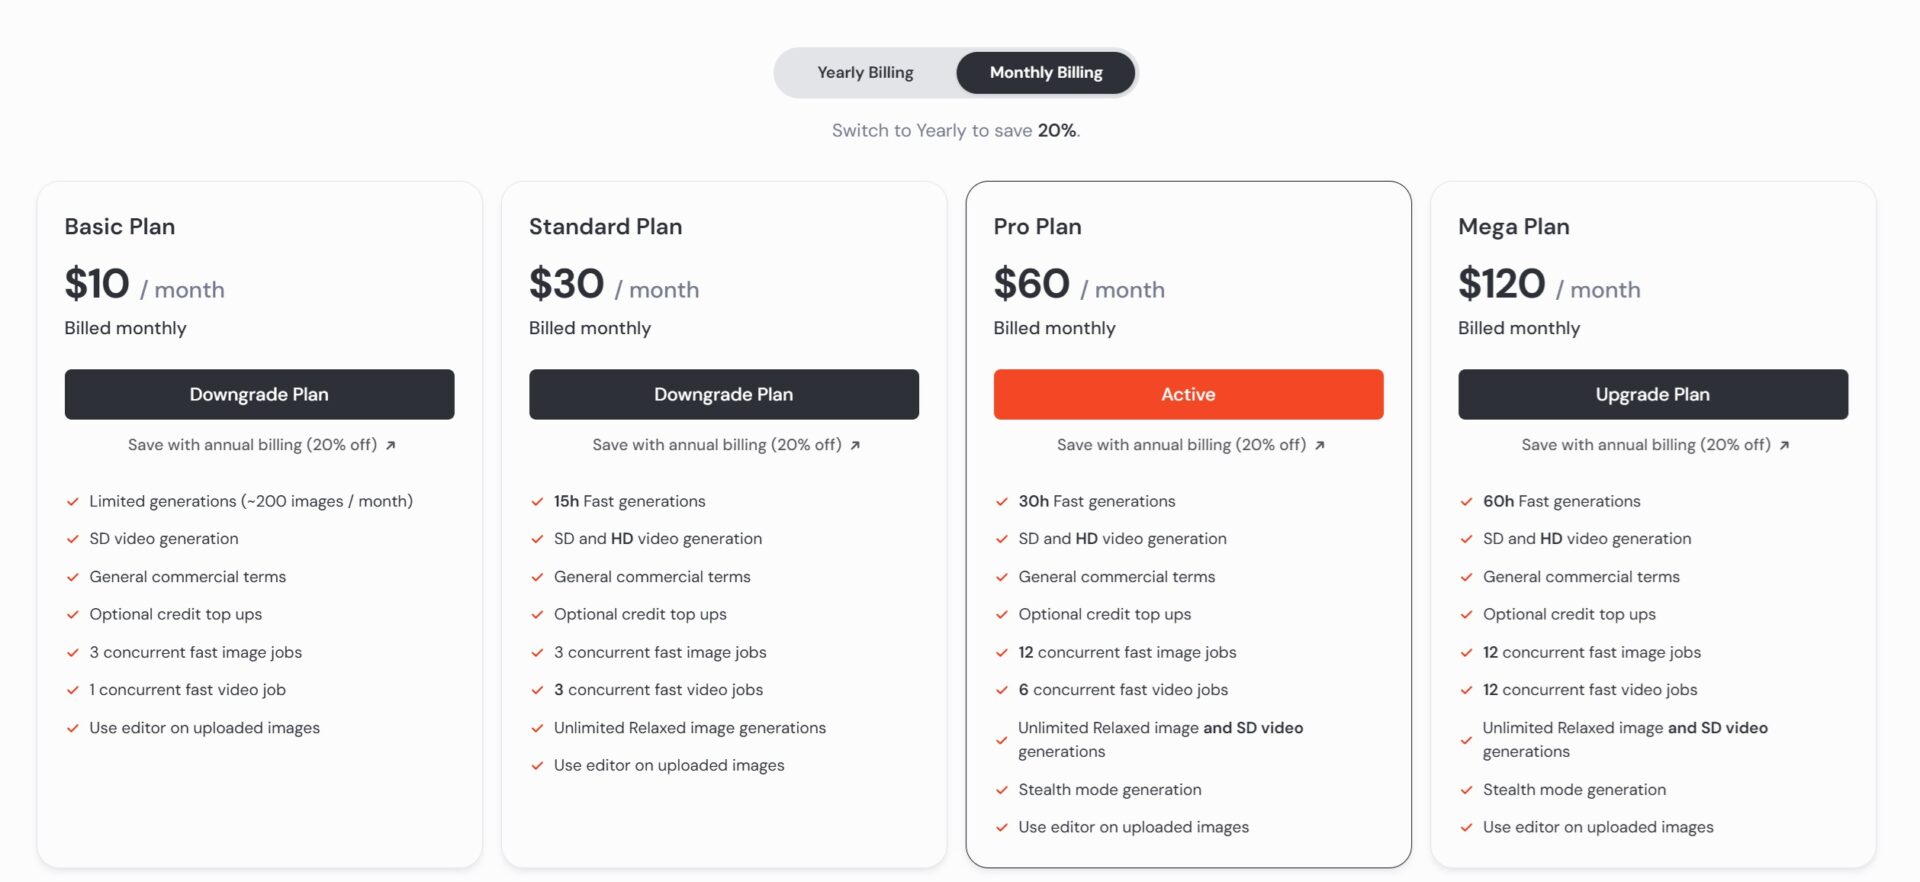Click checkmark beside Pro 'Stealth mode generation'
This screenshot has height=882, width=1920.
pos(1002,790)
